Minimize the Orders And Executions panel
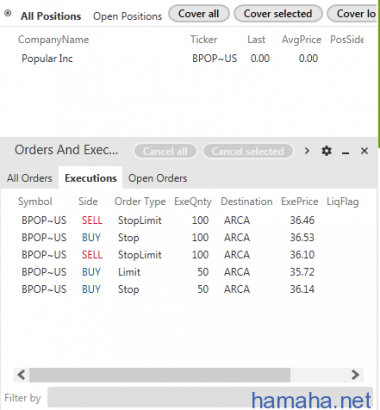This screenshot has width=380, height=410. coord(346,153)
